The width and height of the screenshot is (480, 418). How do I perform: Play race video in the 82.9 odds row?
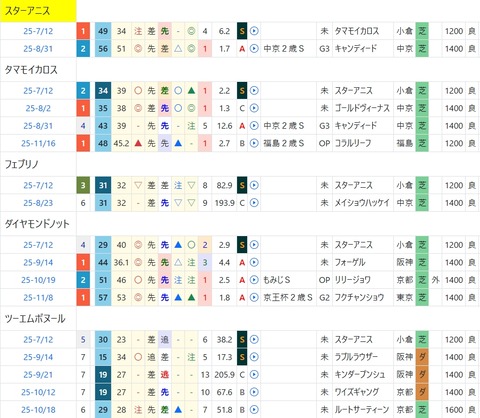coord(254,185)
